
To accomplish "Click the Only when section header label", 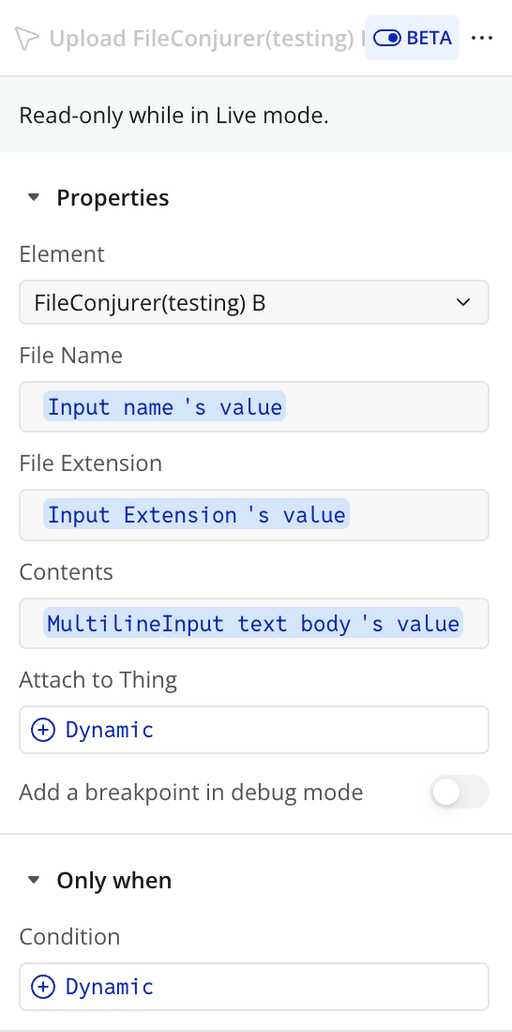I will tap(114, 880).
